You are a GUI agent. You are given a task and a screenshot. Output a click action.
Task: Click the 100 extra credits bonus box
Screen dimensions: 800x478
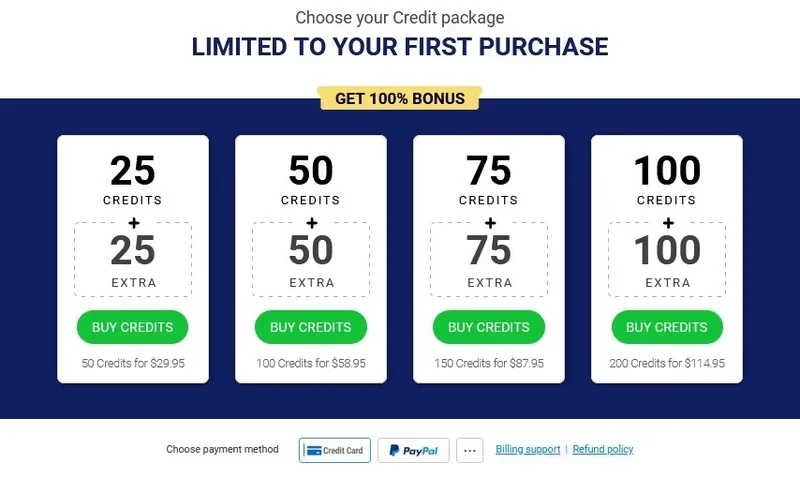point(667,259)
